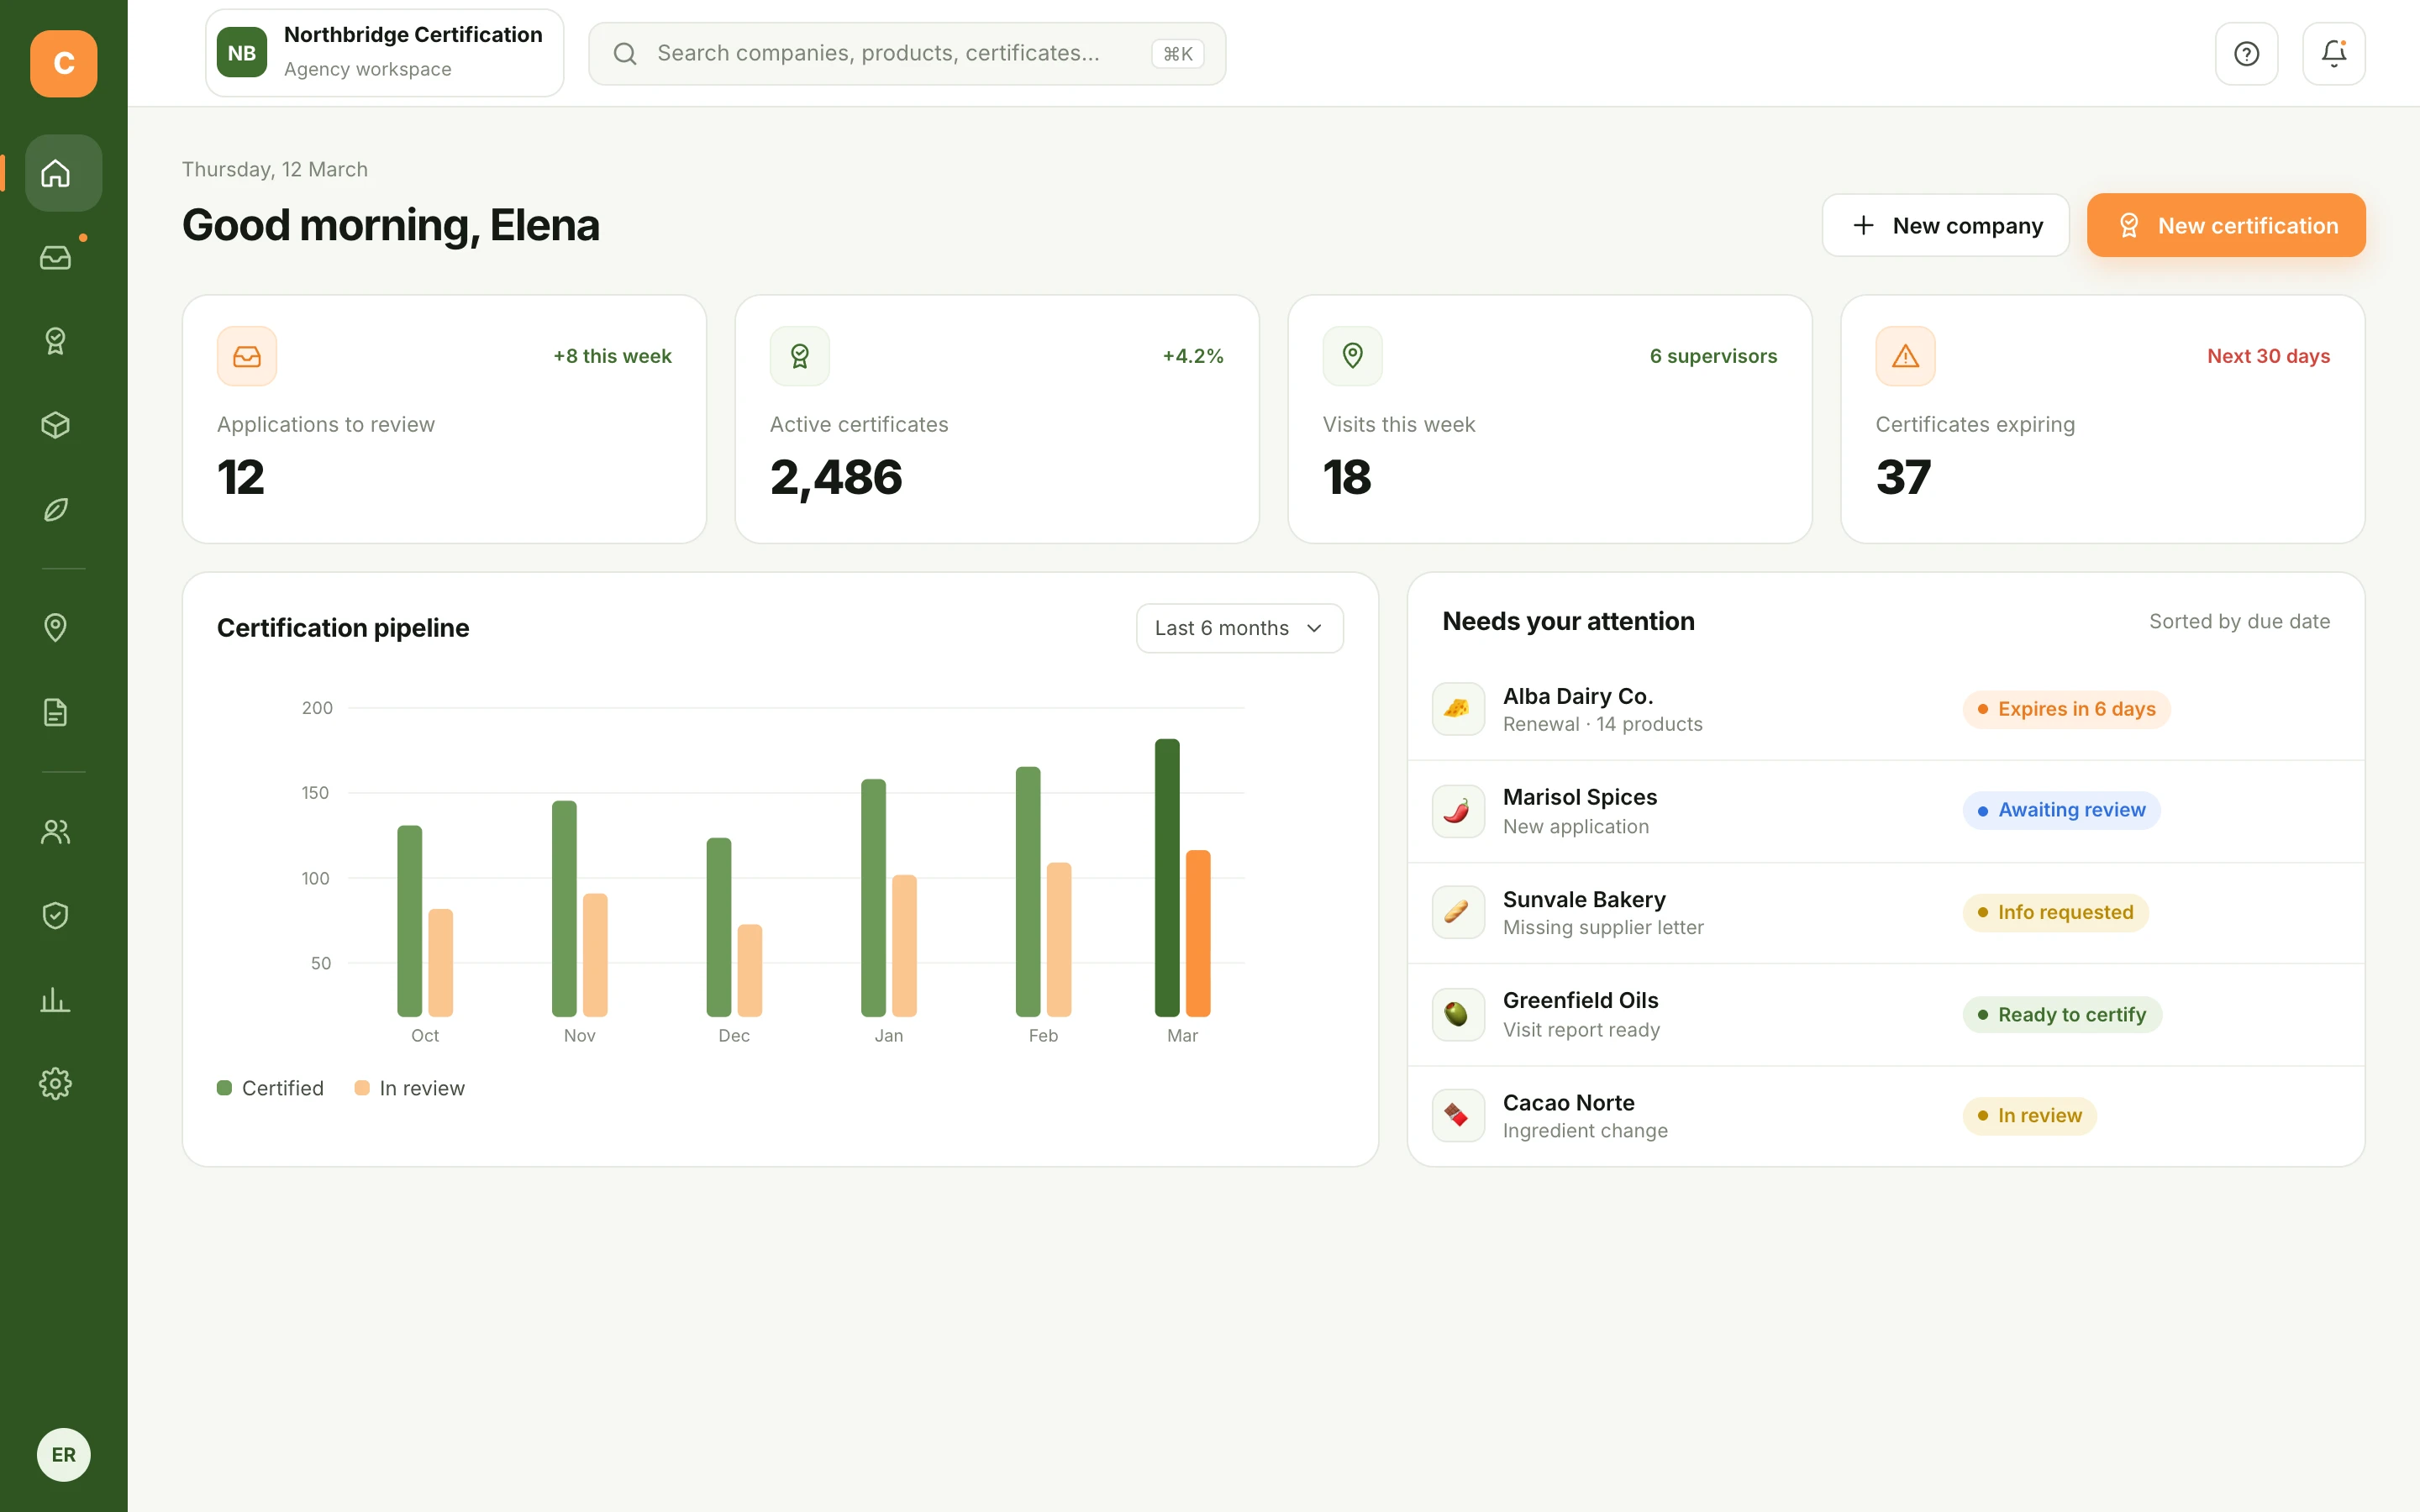
Task: Focus the search companies input field
Action: [907, 54]
